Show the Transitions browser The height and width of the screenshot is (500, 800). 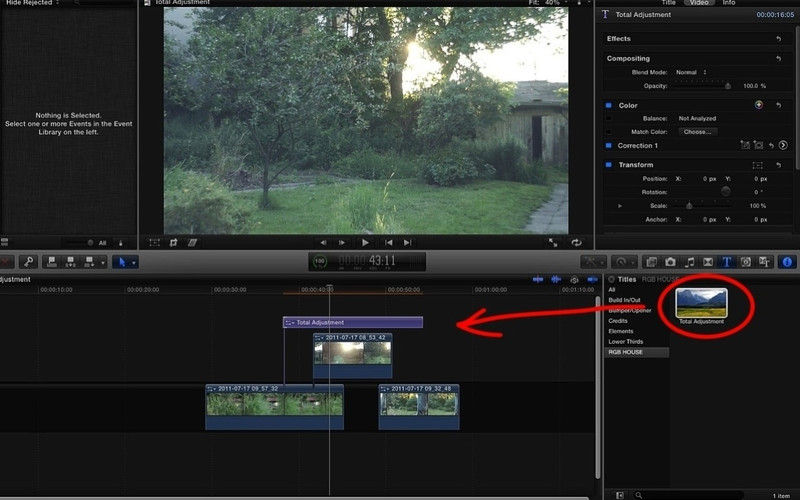pos(708,262)
